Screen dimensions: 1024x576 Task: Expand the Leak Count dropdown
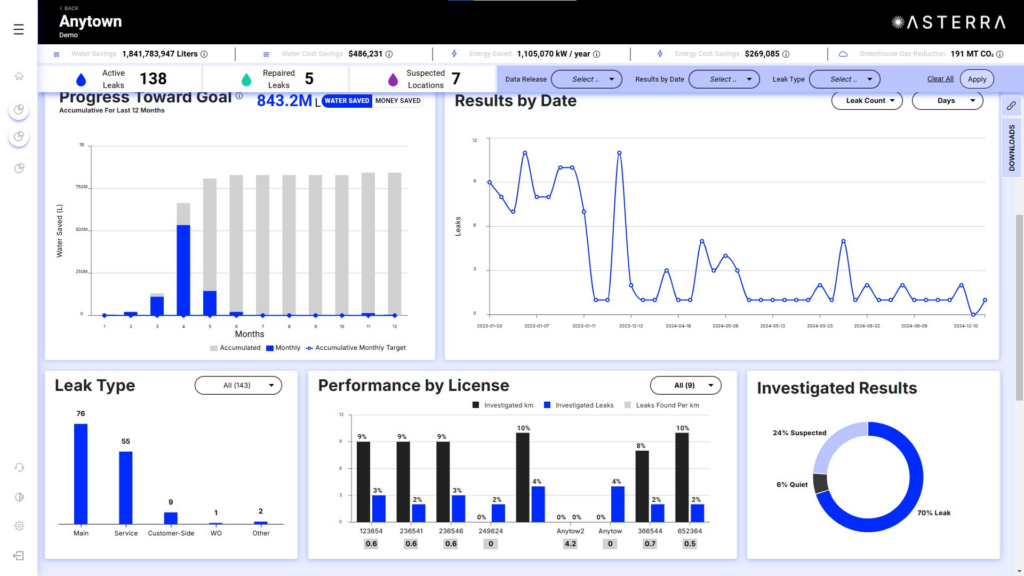click(x=866, y=101)
